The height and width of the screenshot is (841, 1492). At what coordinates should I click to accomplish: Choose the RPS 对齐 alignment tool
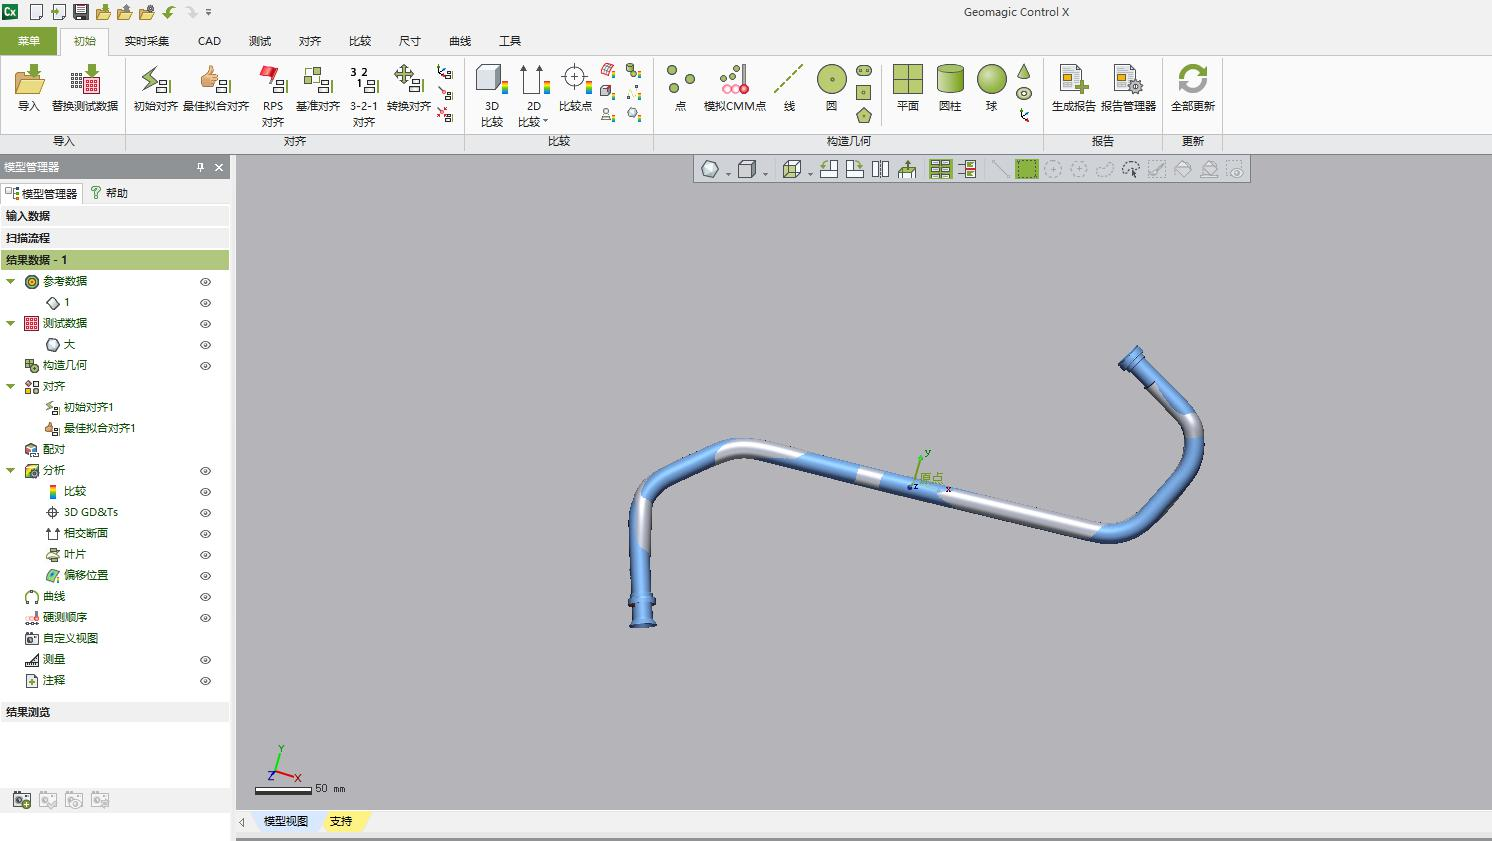(x=273, y=96)
